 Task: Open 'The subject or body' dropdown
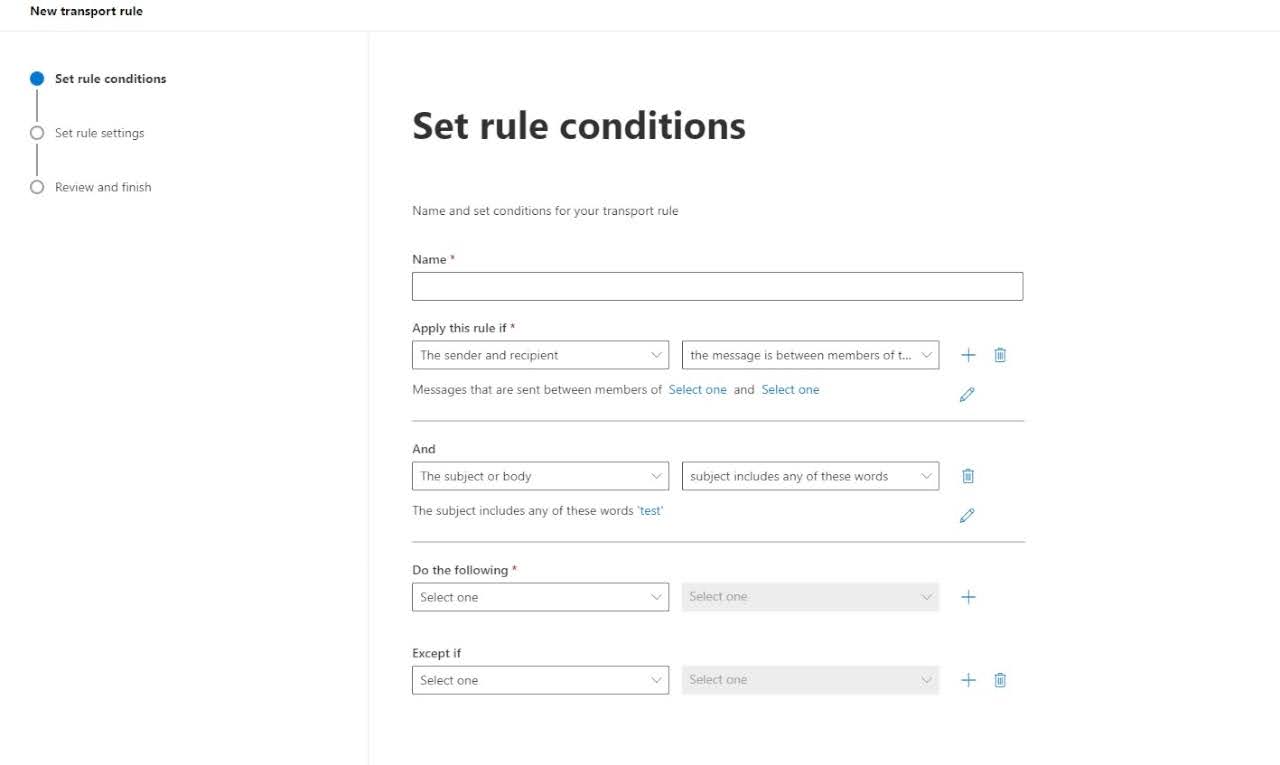[x=540, y=476]
